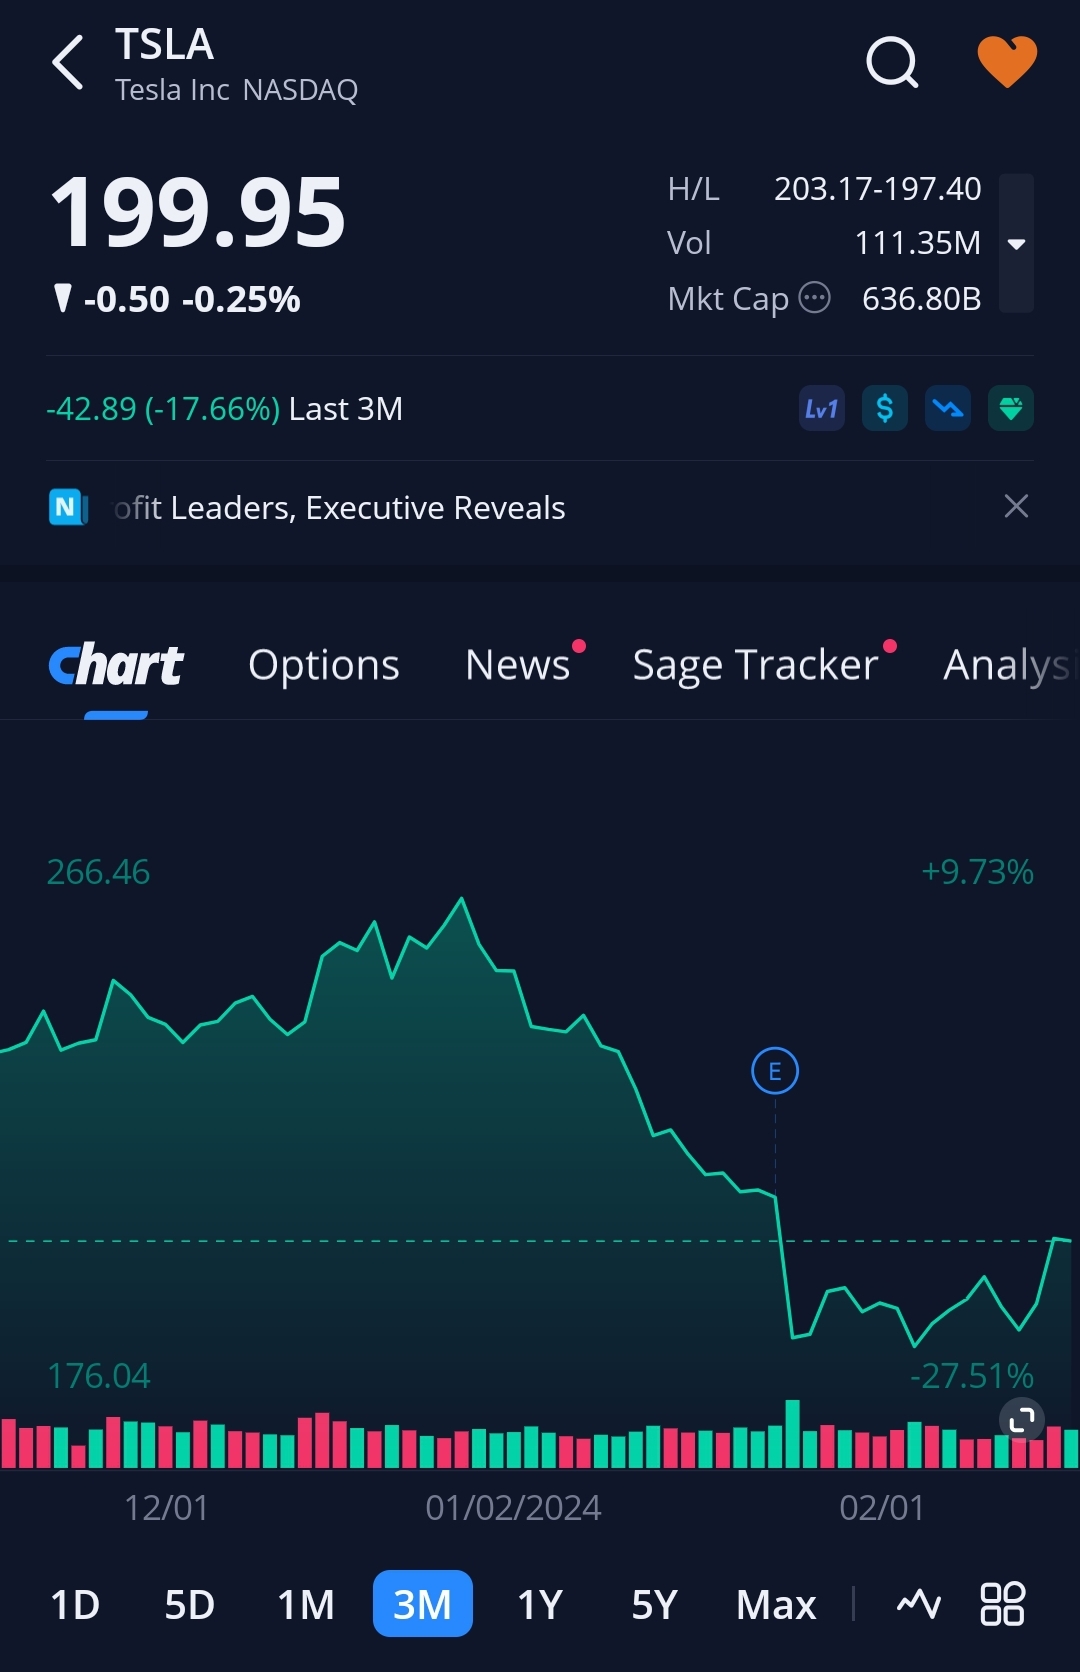This screenshot has height=1672, width=1080.
Task: Tap the price 199.95
Action: click(x=198, y=212)
